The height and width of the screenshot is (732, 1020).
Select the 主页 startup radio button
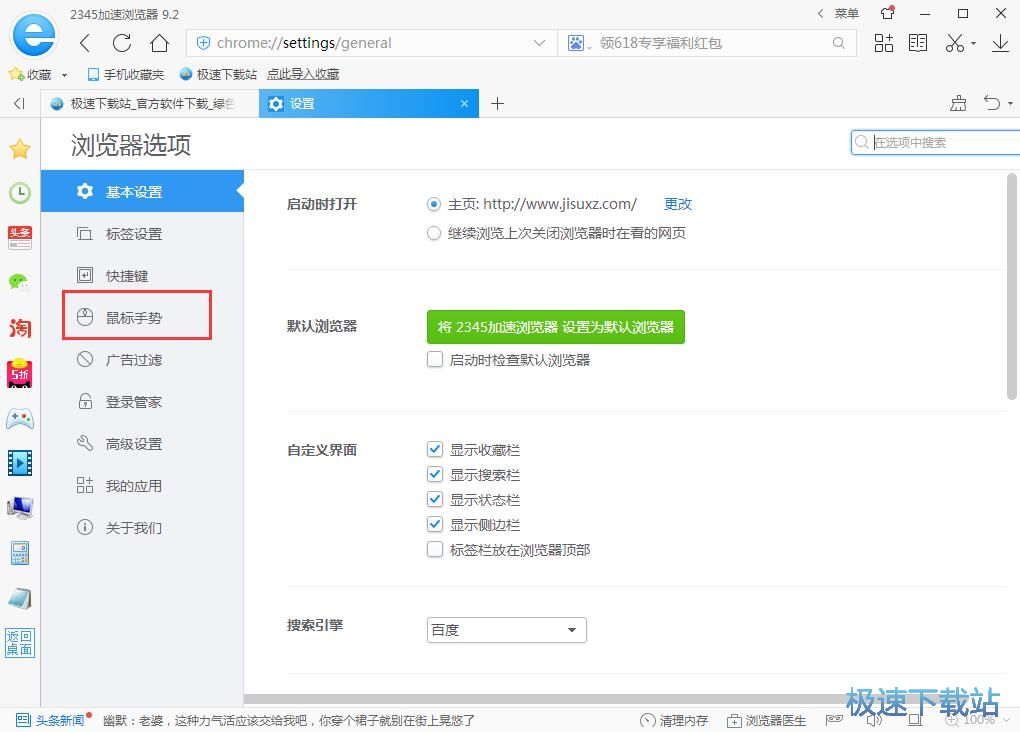click(x=434, y=204)
